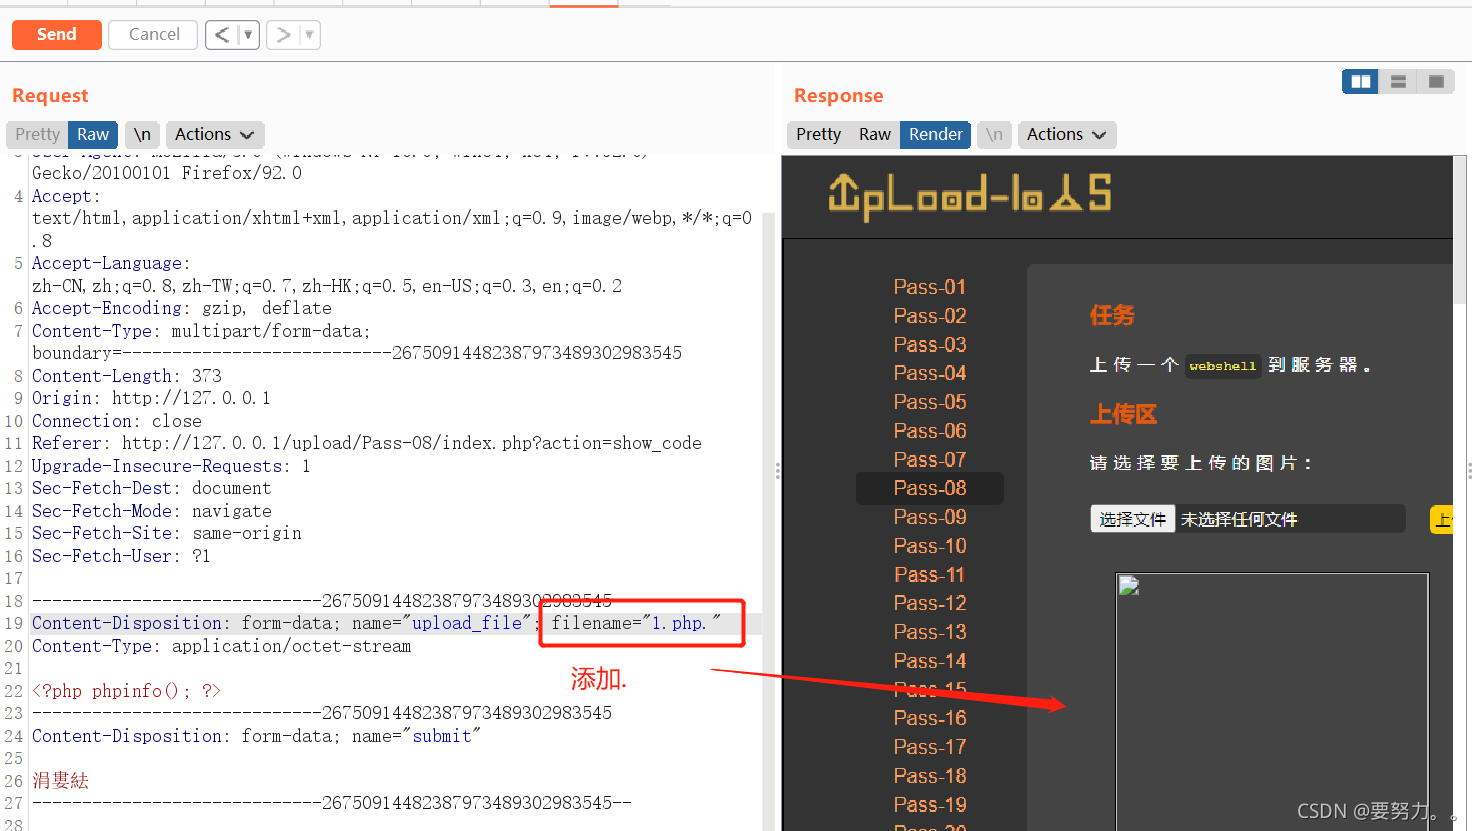
Task: Click the upload_file name value
Action: (x=467, y=623)
